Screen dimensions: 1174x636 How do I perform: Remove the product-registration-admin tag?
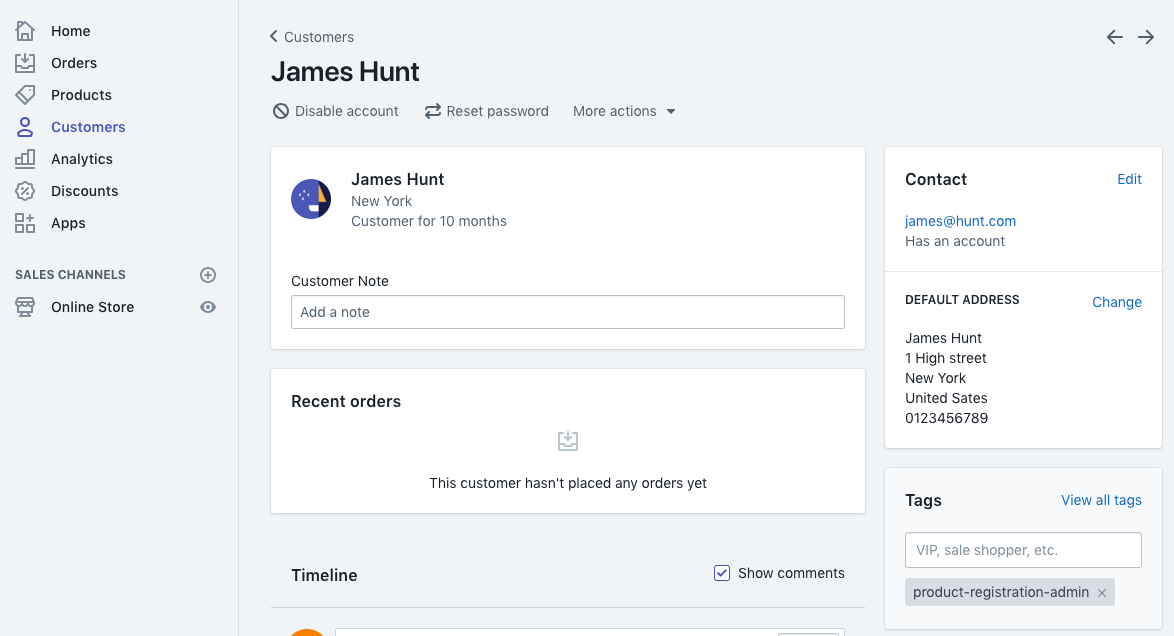pyautogui.click(x=1102, y=593)
